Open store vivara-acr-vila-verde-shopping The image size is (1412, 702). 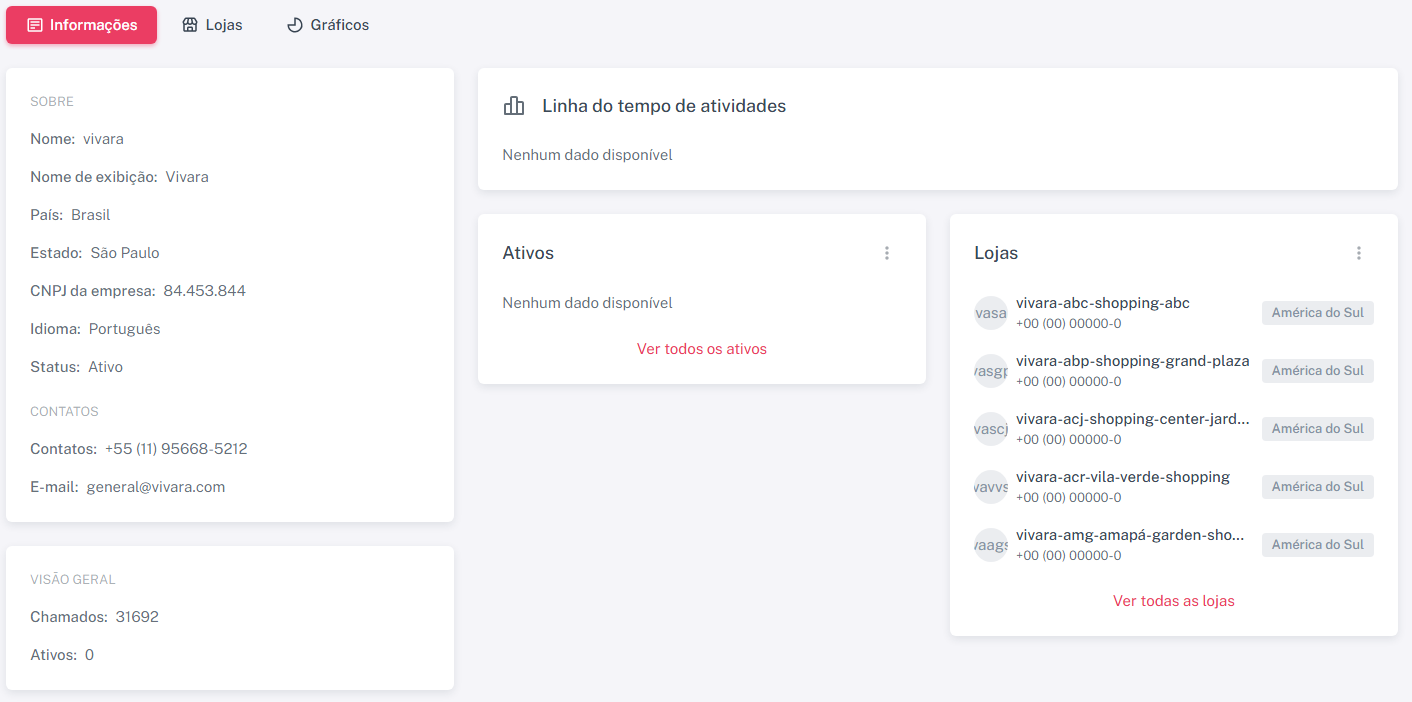[x=1123, y=477]
